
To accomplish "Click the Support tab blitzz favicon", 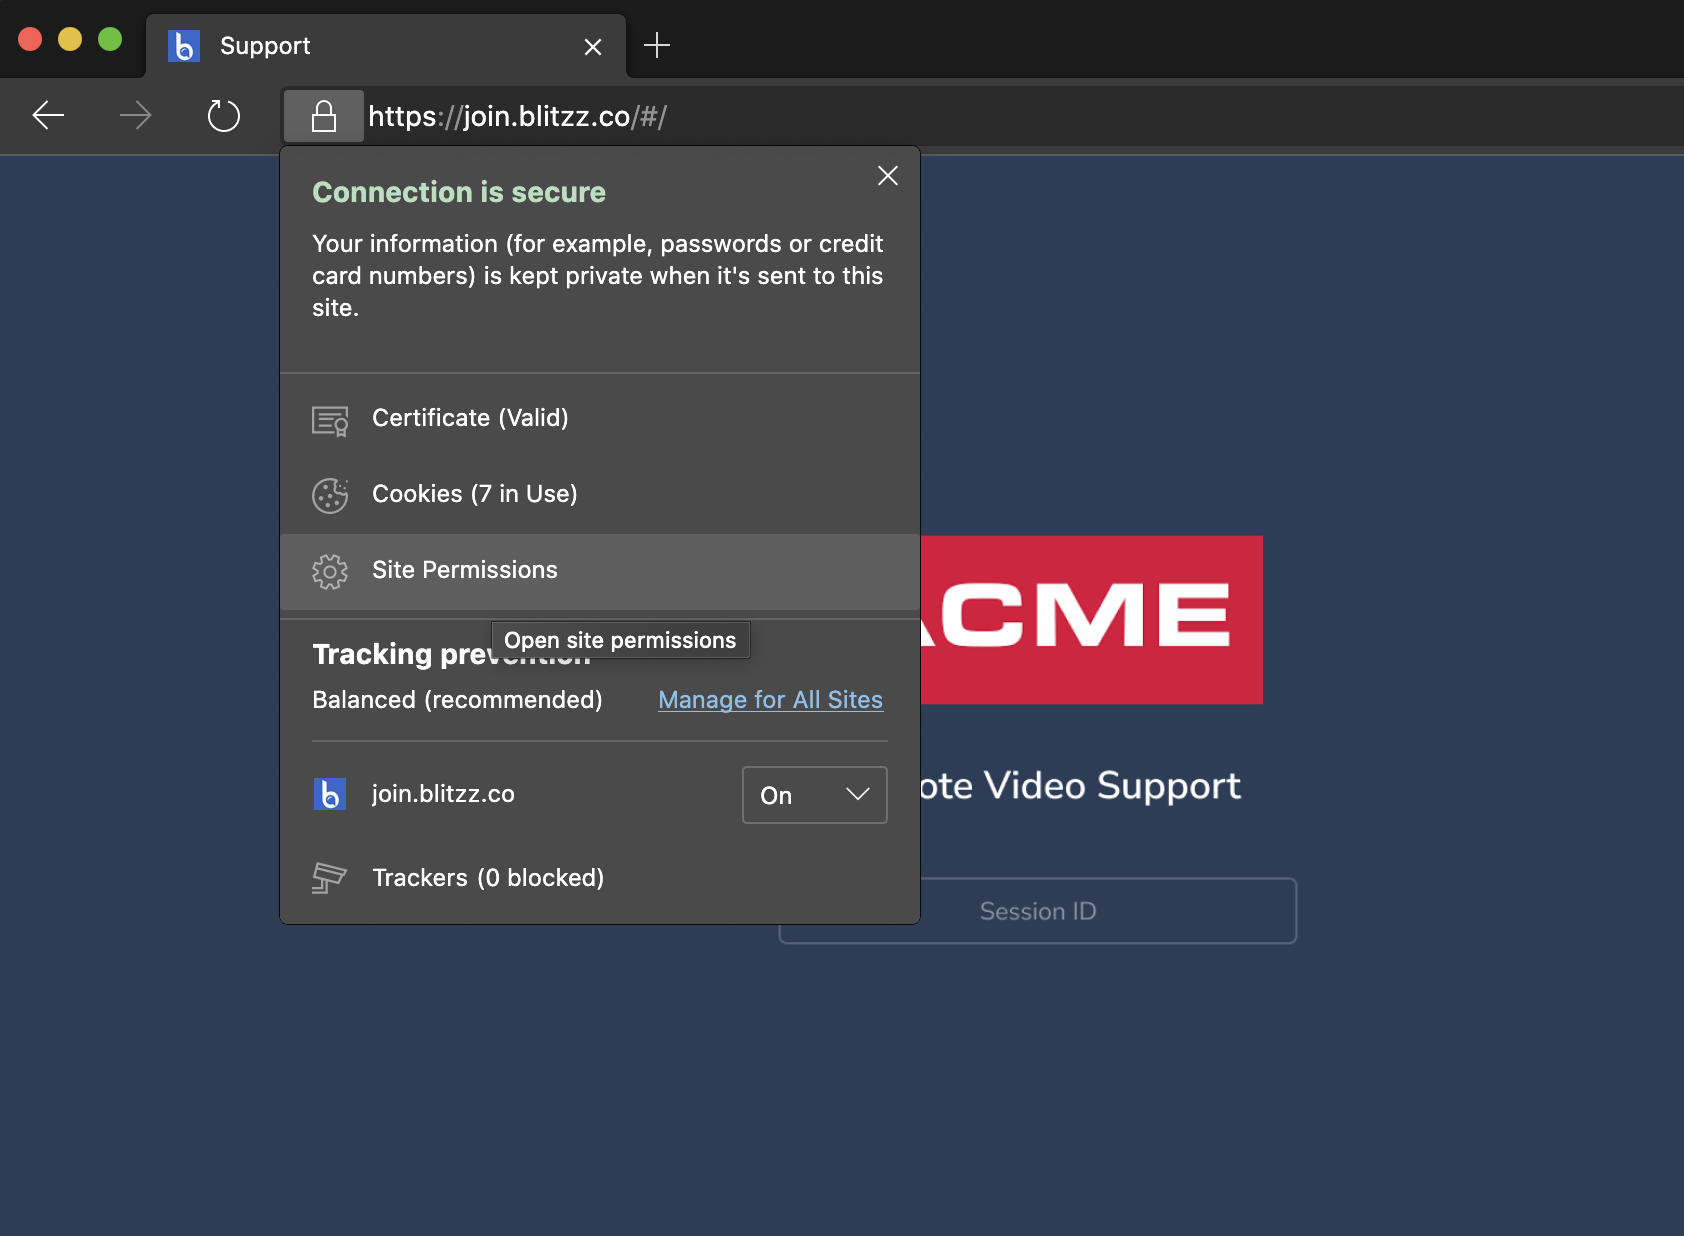I will click(184, 46).
